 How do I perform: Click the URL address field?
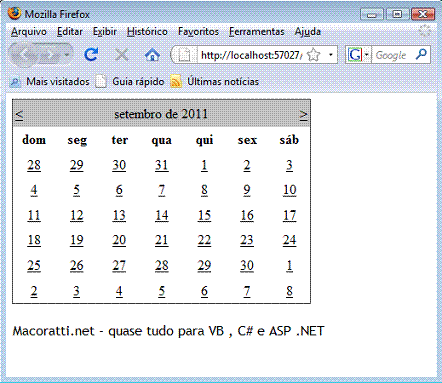tap(251, 55)
